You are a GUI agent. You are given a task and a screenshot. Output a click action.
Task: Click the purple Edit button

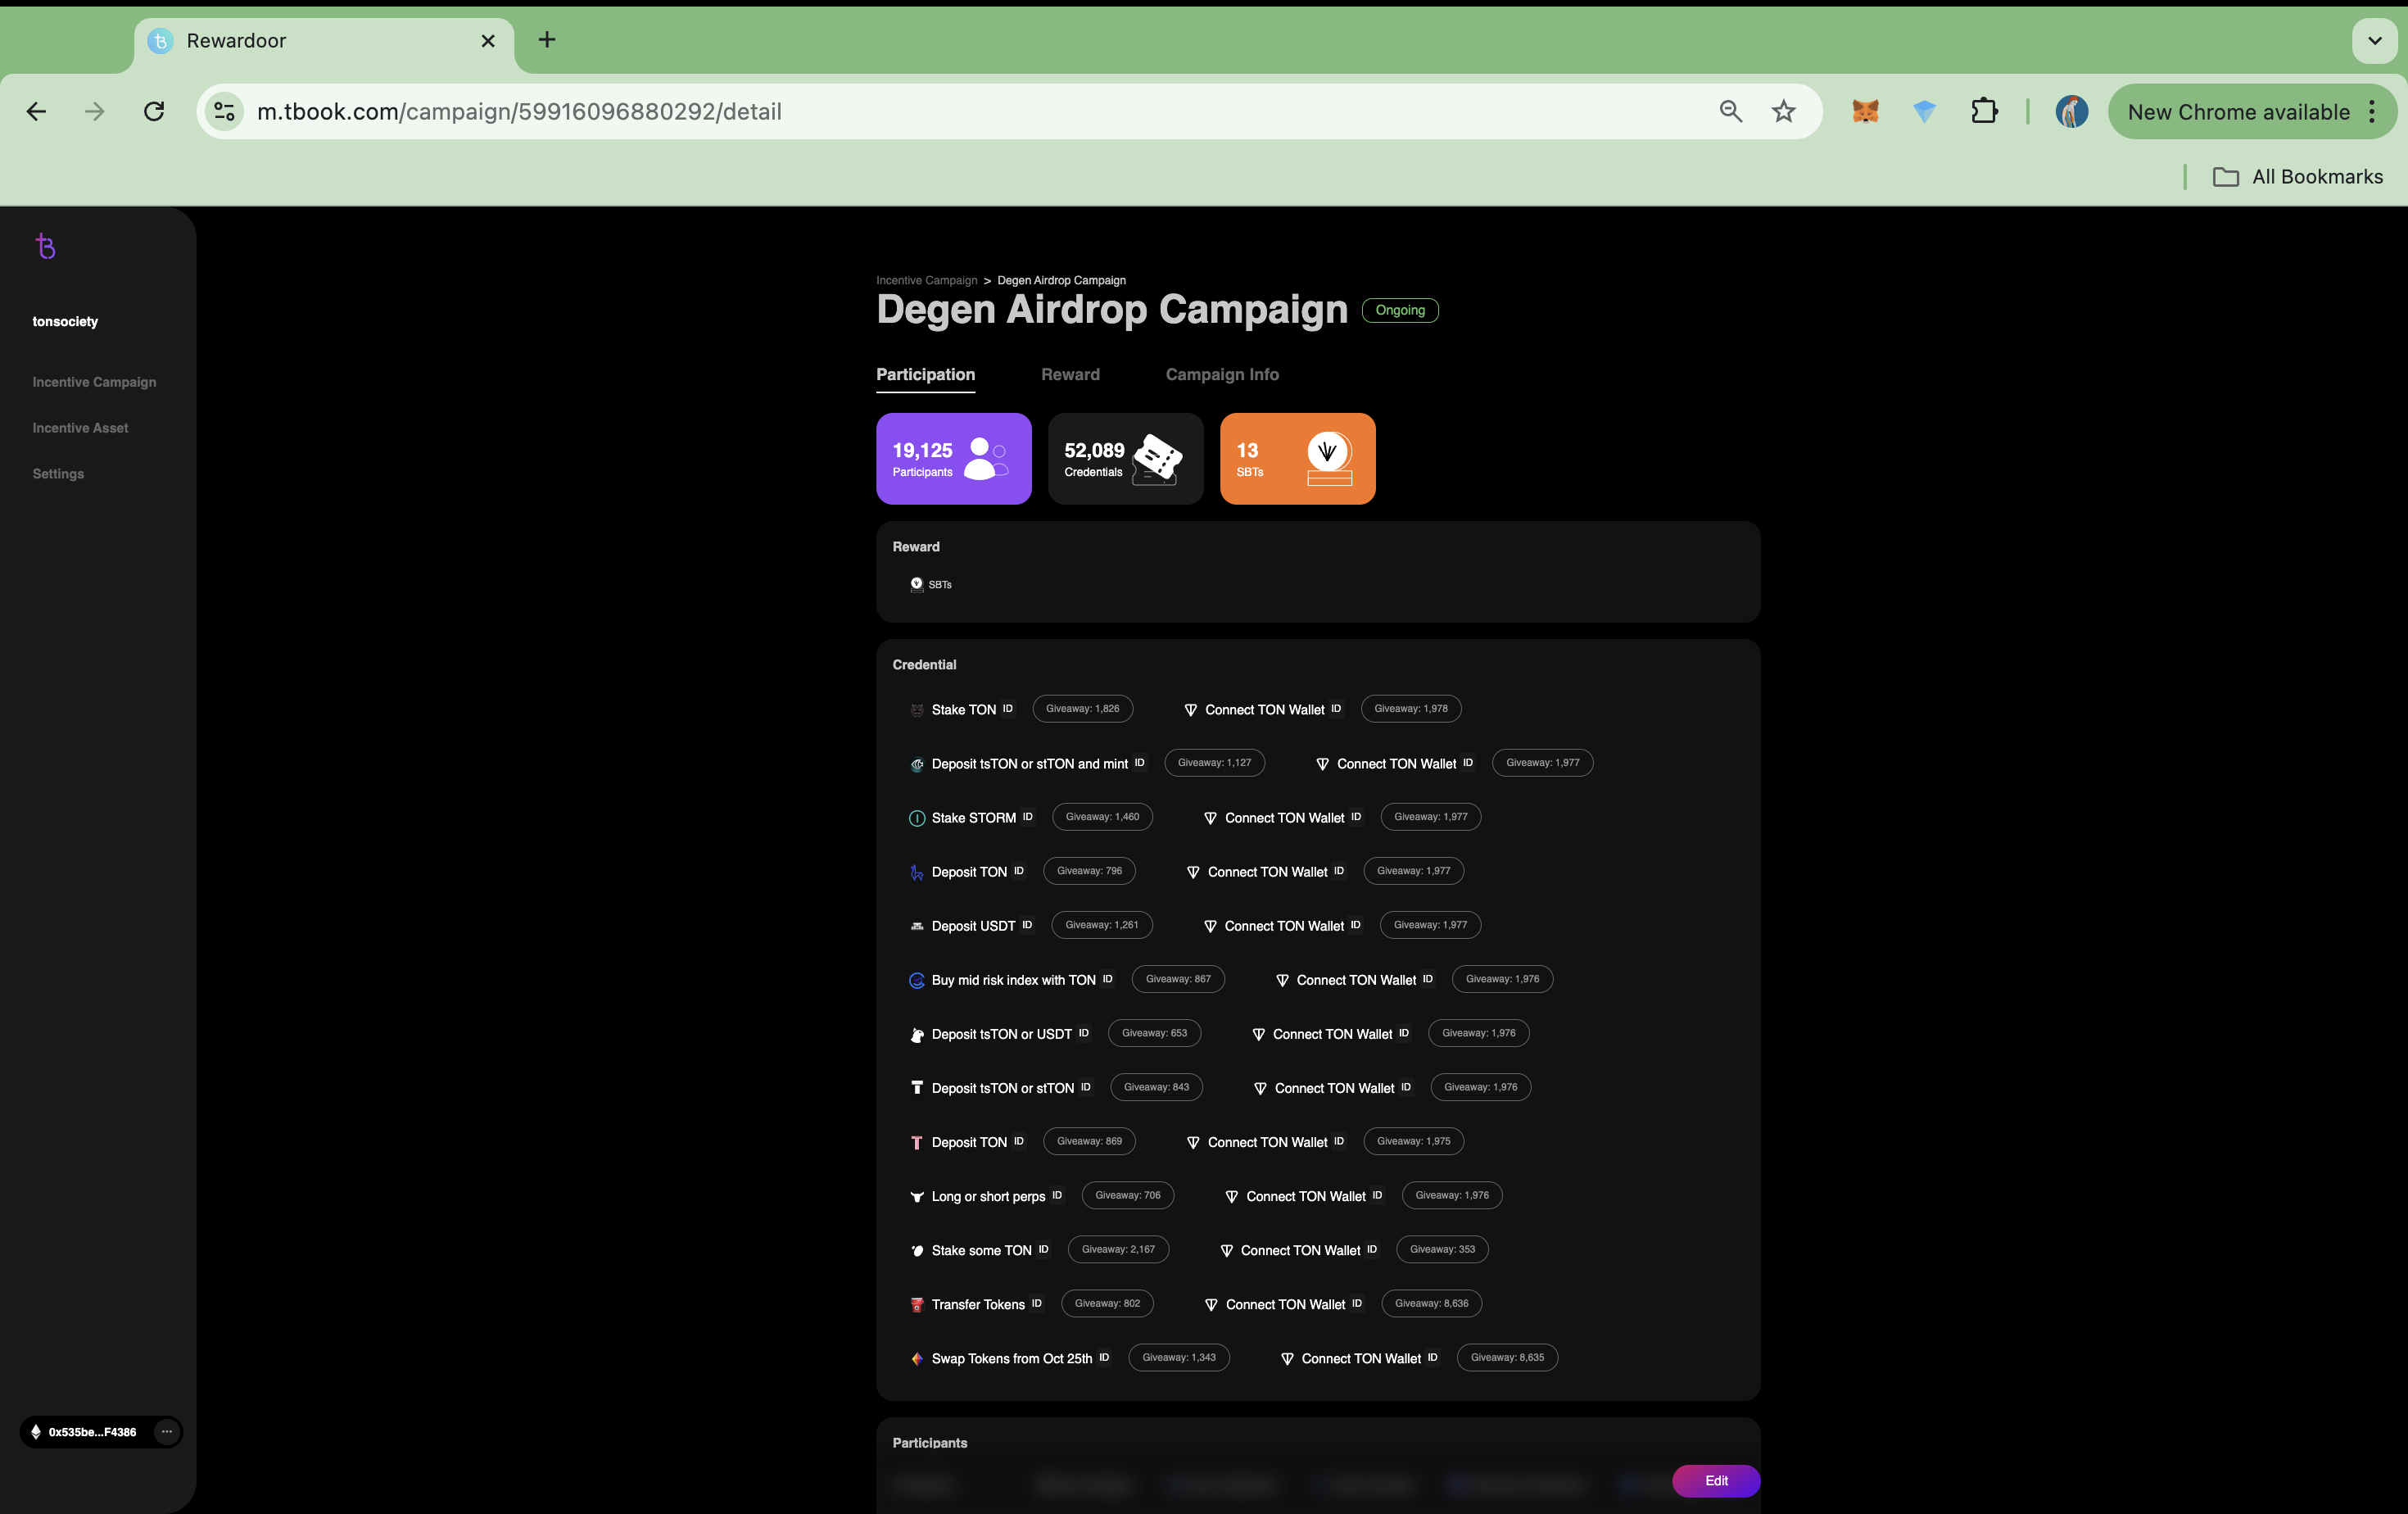click(1715, 1480)
